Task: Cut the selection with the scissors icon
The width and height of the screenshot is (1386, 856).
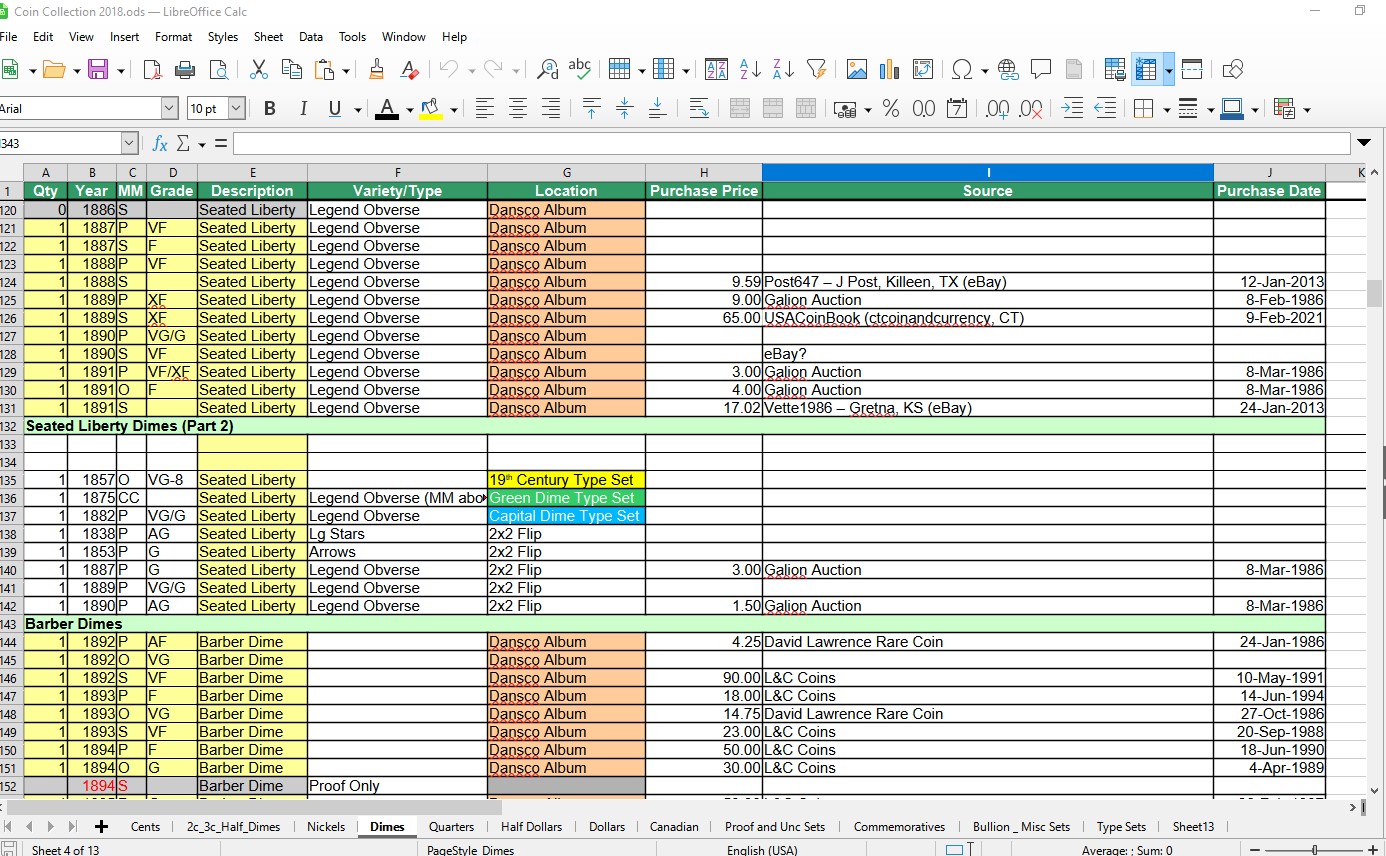Action: pos(258,69)
